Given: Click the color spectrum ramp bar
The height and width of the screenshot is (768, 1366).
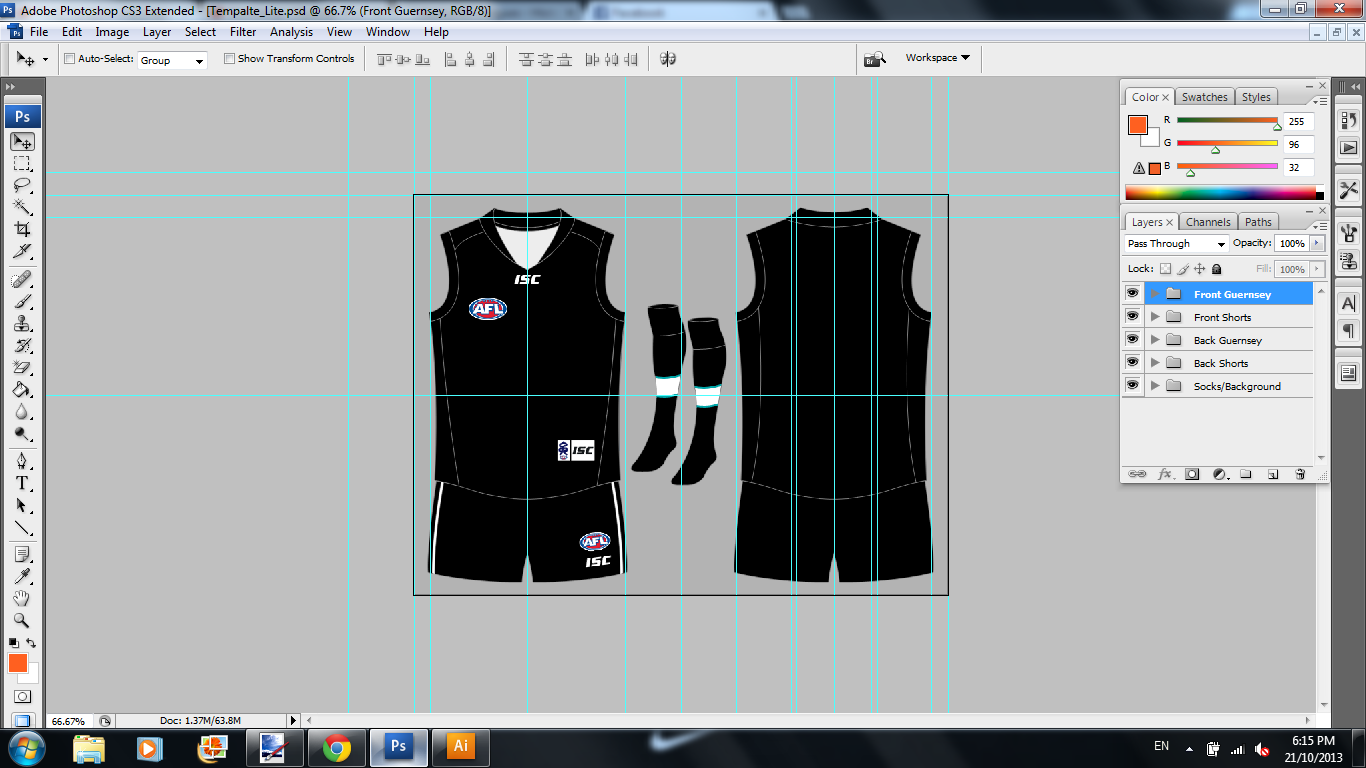Looking at the screenshot, I should [1220, 193].
